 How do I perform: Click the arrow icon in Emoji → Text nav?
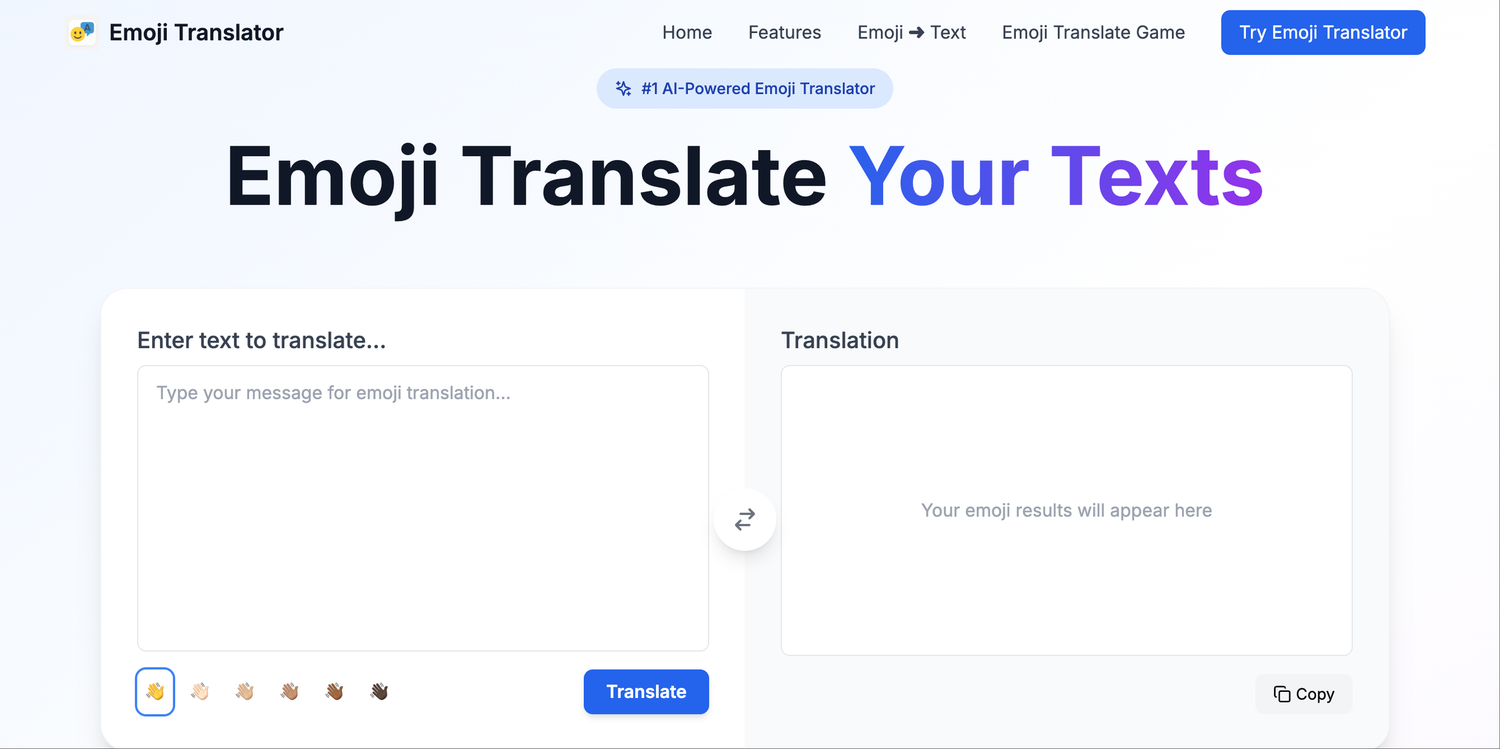pyautogui.click(x=918, y=32)
